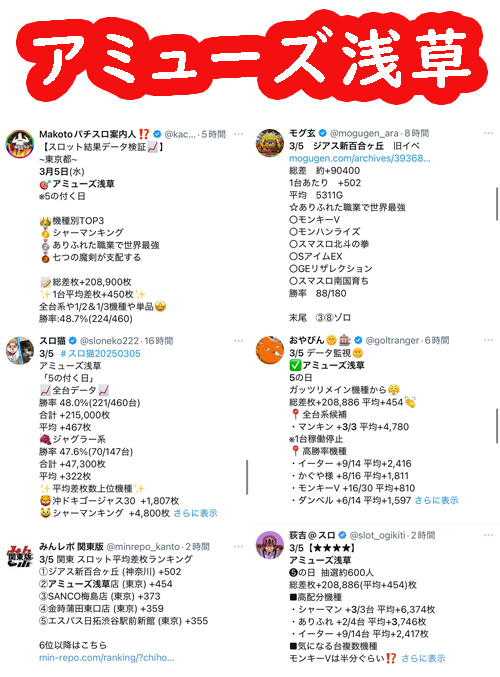Click verified badge next to スロ猫
The image size is (500, 677).
click(73, 341)
